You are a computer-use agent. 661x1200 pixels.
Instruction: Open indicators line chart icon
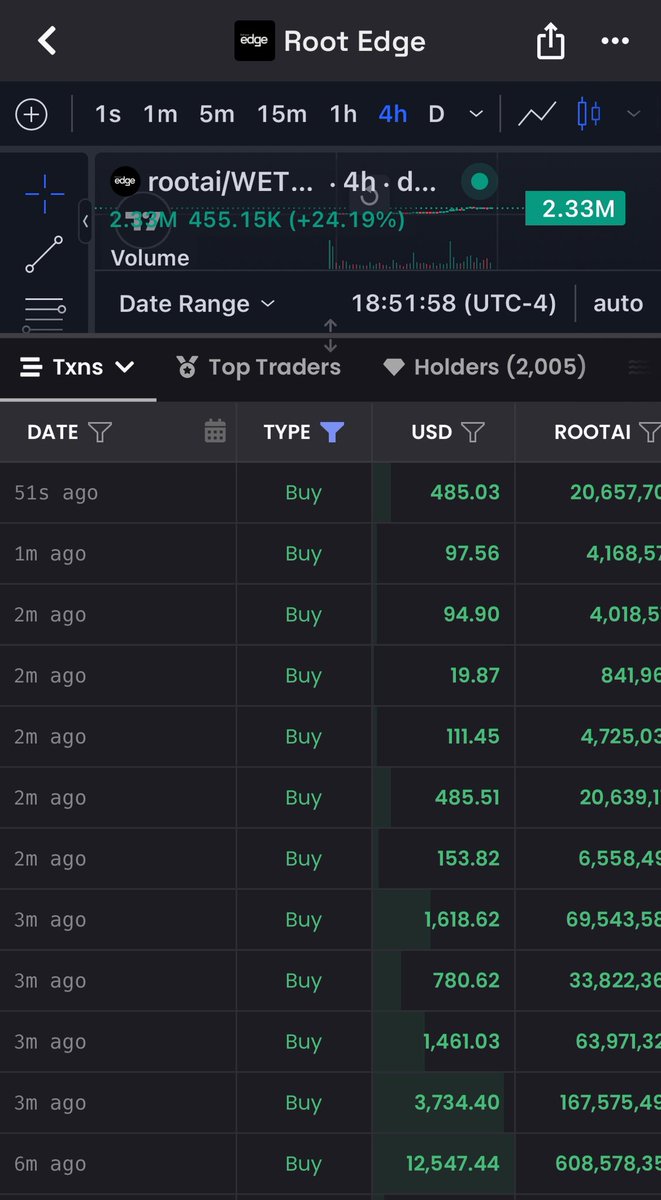pos(537,114)
